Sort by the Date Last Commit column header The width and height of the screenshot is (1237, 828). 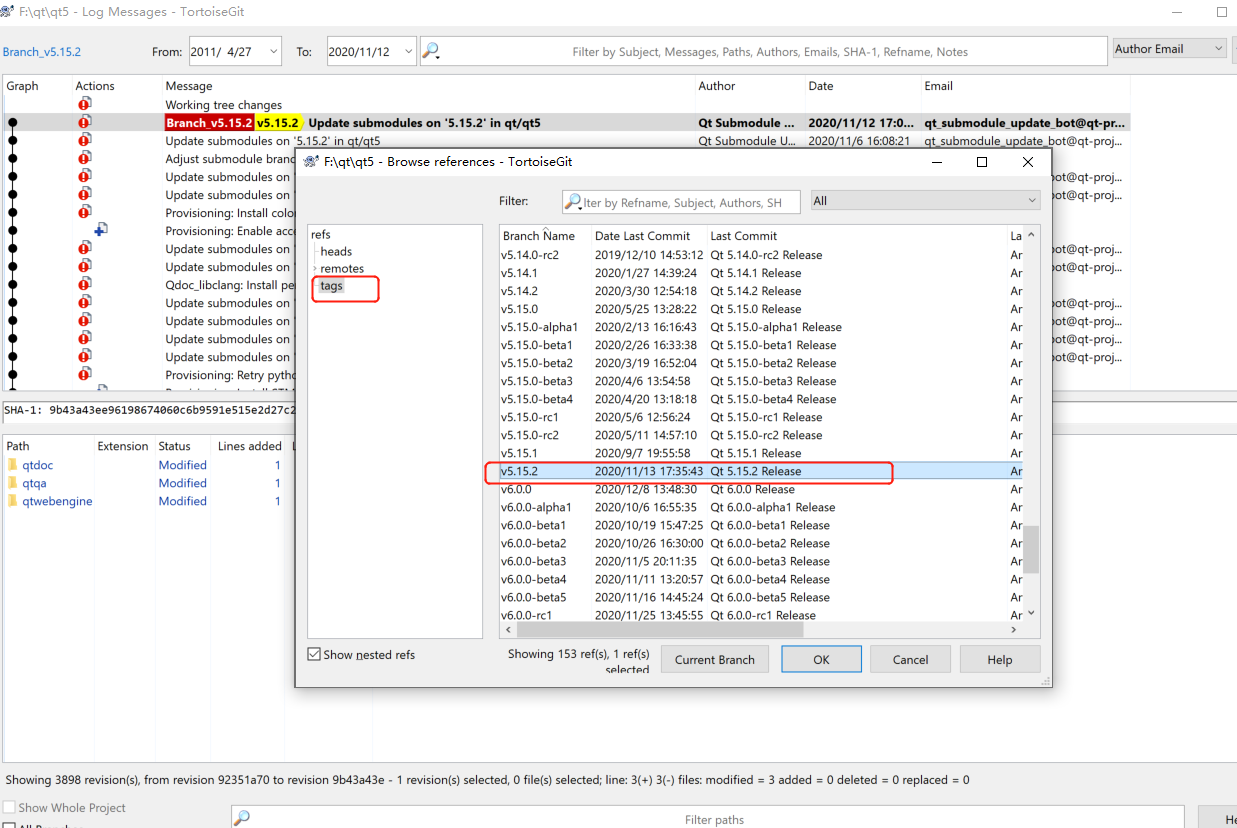click(x=647, y=236)
